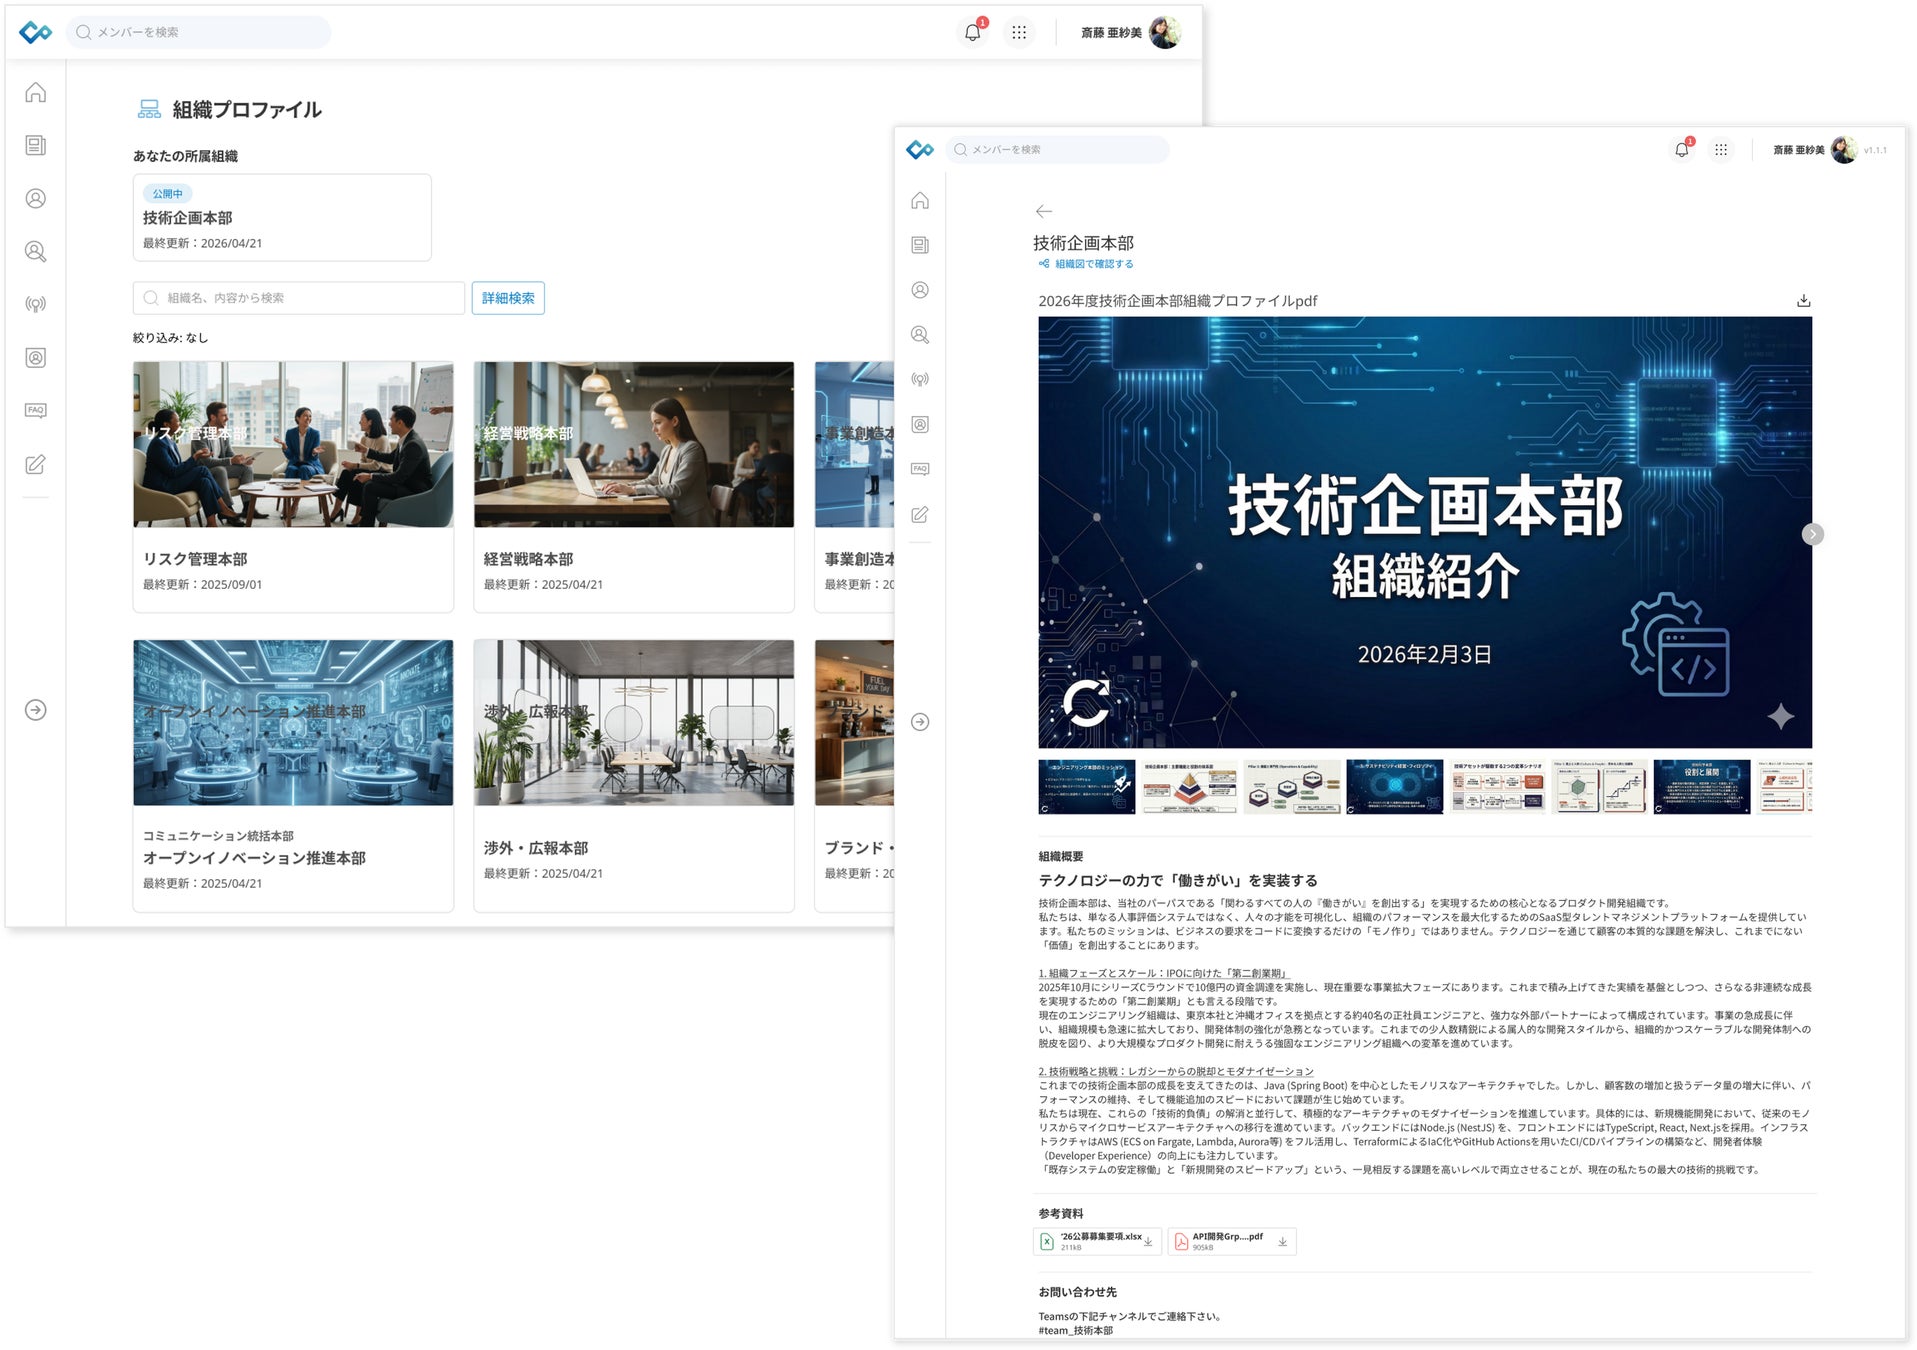This screenshot has width=1917, height=1350.
Task: Click the app logo in the front window
Action: (x=920, y=150)
